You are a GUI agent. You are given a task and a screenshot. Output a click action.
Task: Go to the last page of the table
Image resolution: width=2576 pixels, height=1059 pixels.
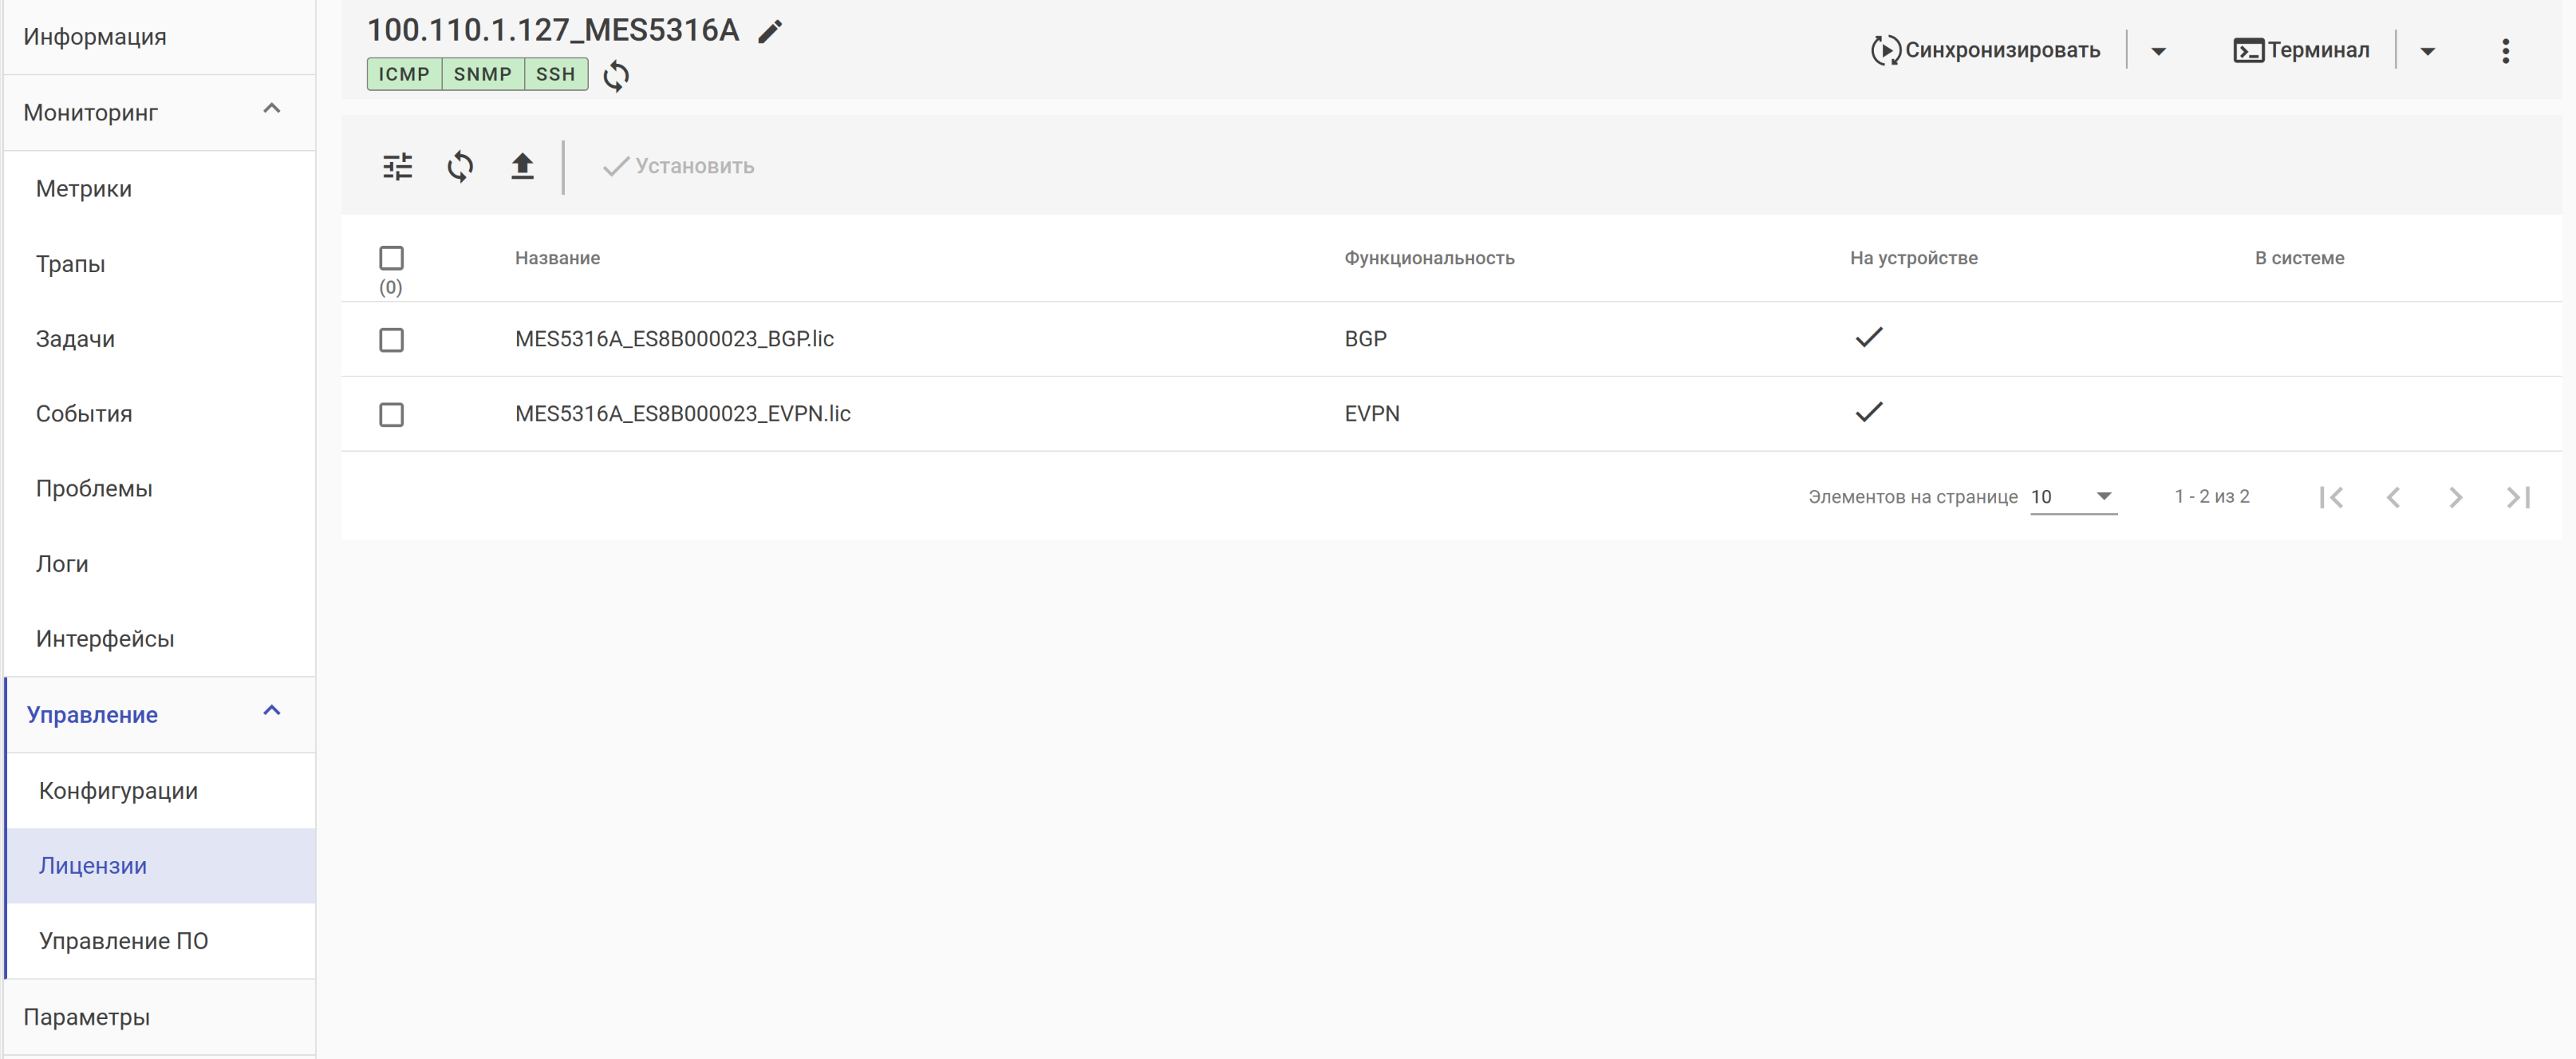tap(2517, 497)
